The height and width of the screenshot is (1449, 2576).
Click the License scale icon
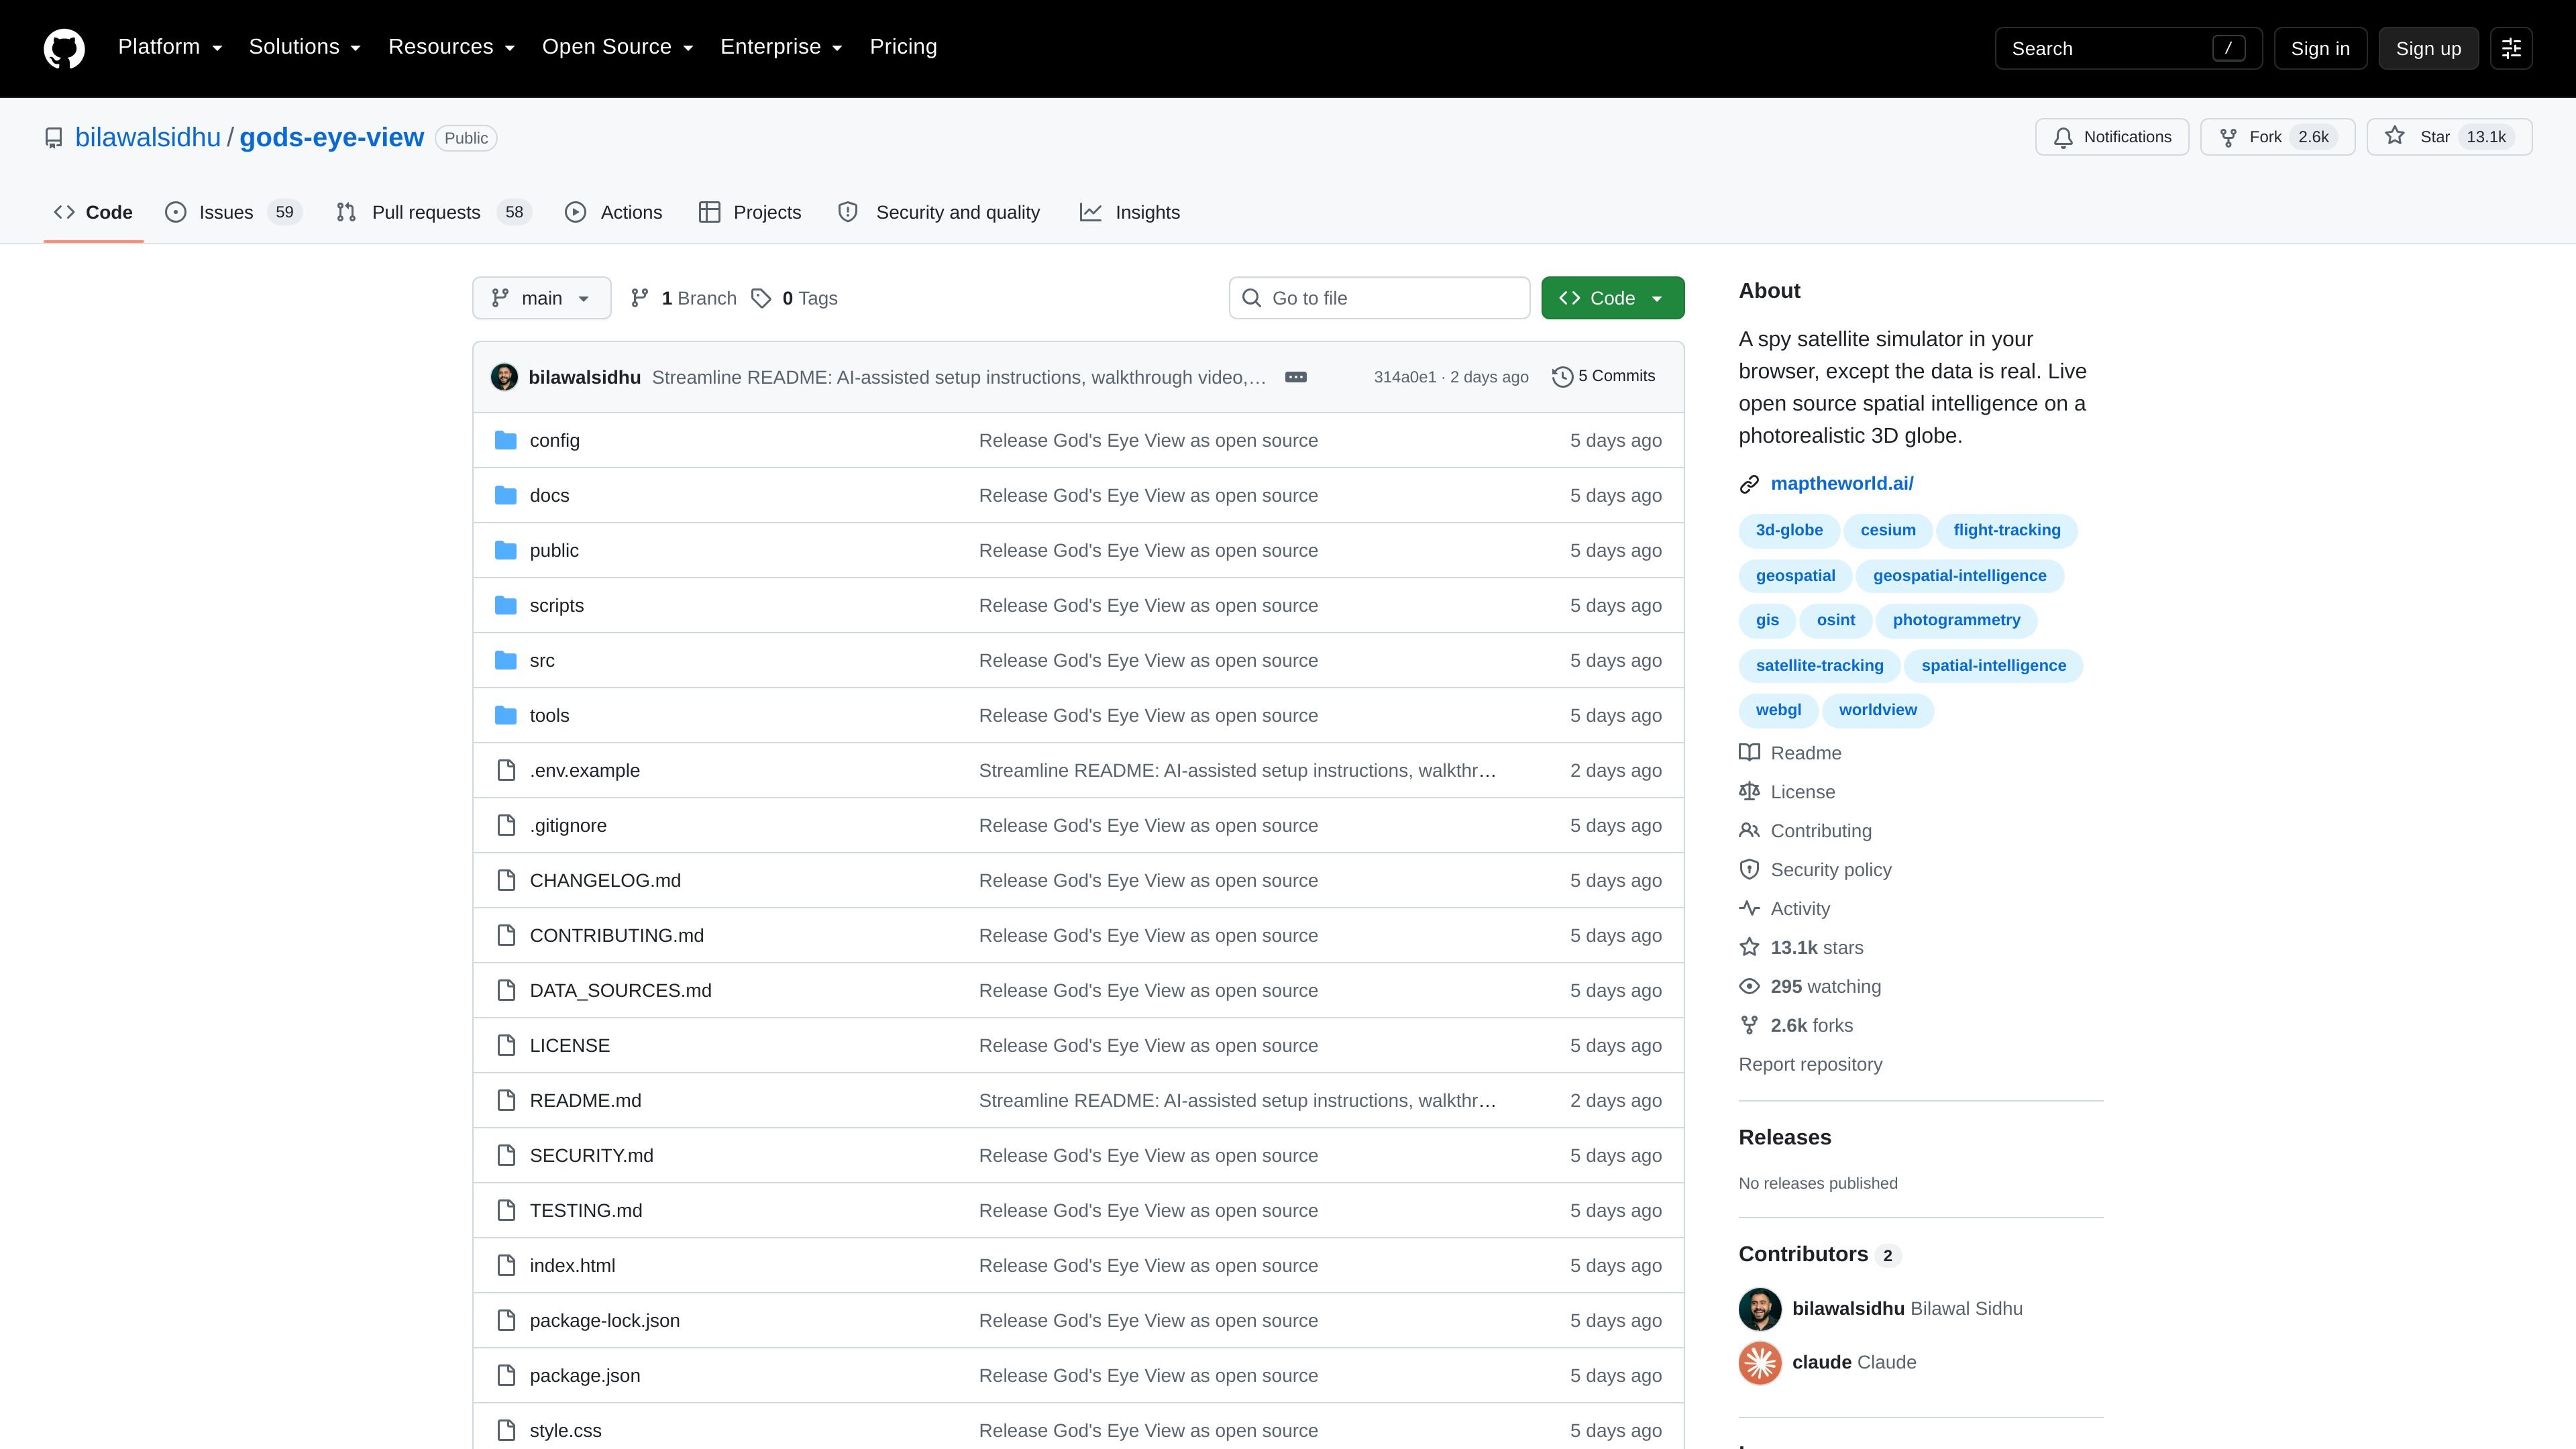(x=1749, y=792)
